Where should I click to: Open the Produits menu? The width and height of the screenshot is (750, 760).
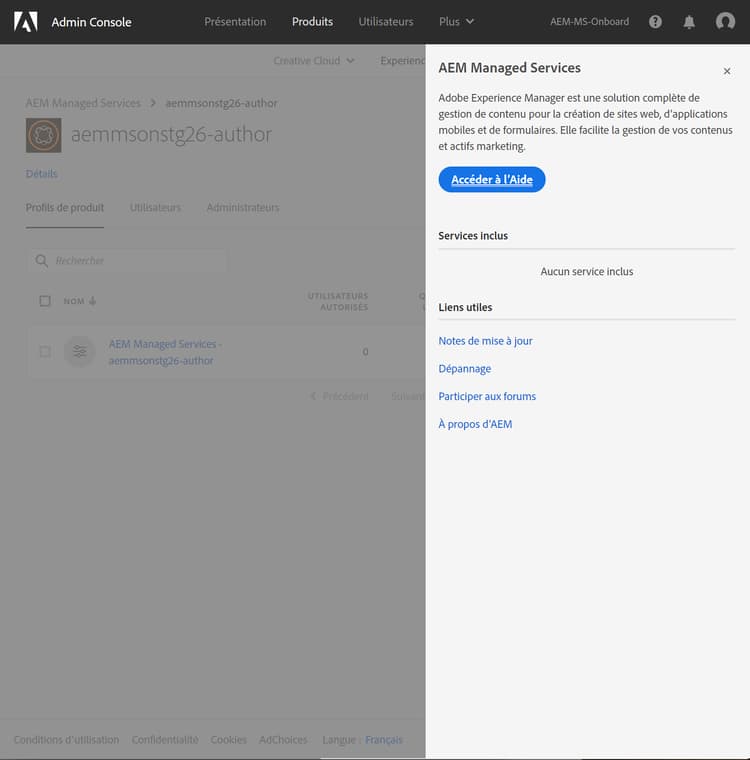312,22
